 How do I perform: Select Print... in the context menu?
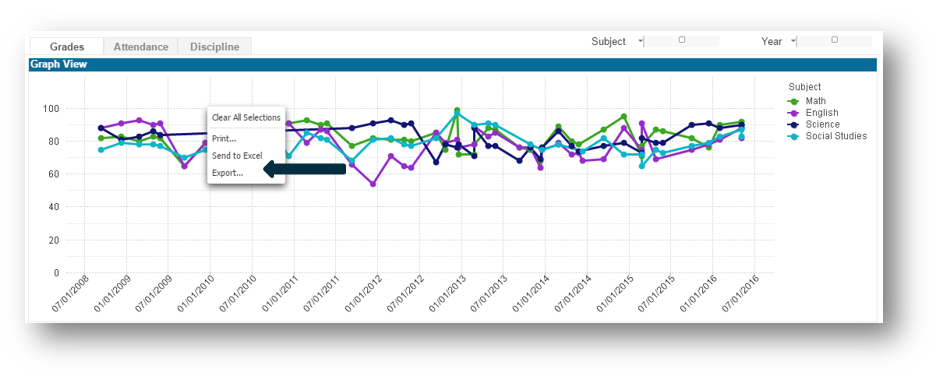click(x=224, y=139)
